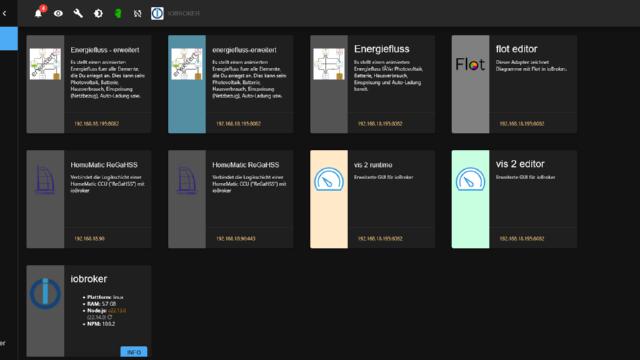This screenshot has width=640, height=360.
Task: Click the IOBROKER host name label
Action: 184,13
